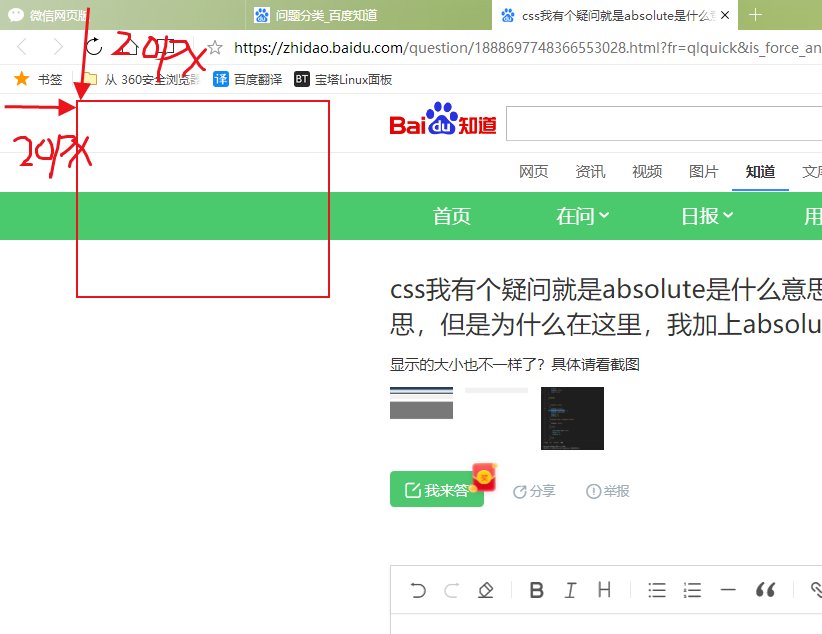Select the 图片 search category
The height and width of the screenshot is (634, 822).
coord(704,171)
